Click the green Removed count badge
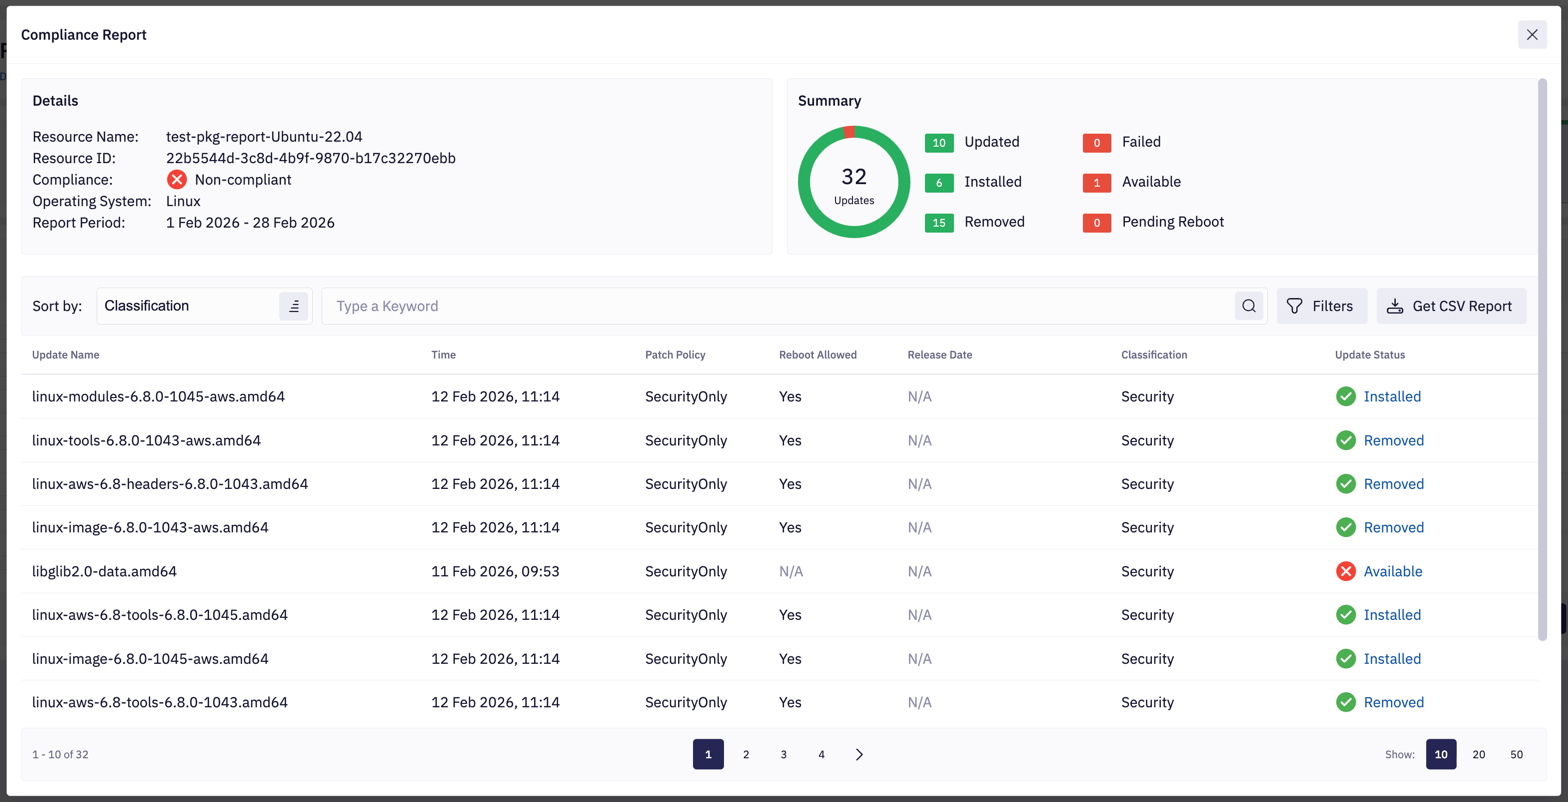 pos(939,222)
